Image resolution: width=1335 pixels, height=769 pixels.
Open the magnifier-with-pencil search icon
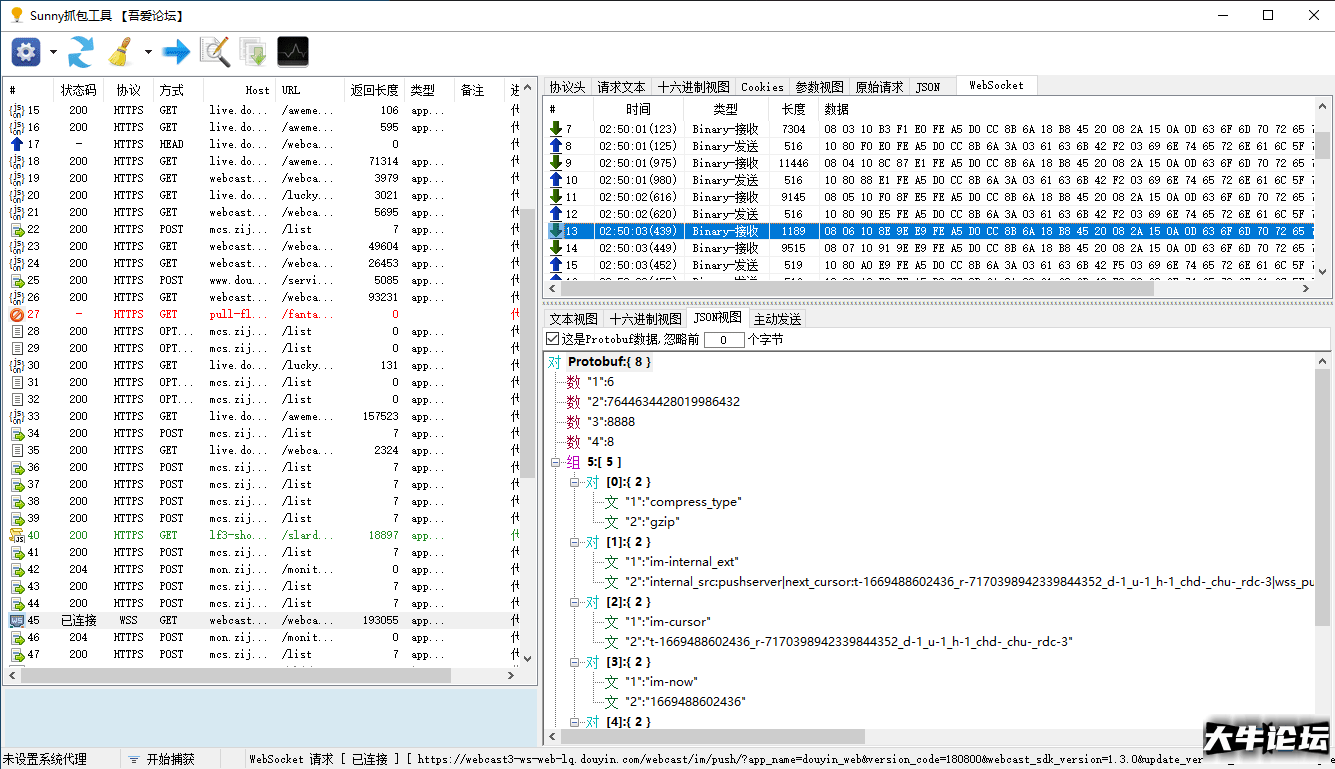click(x=214, y=52)
